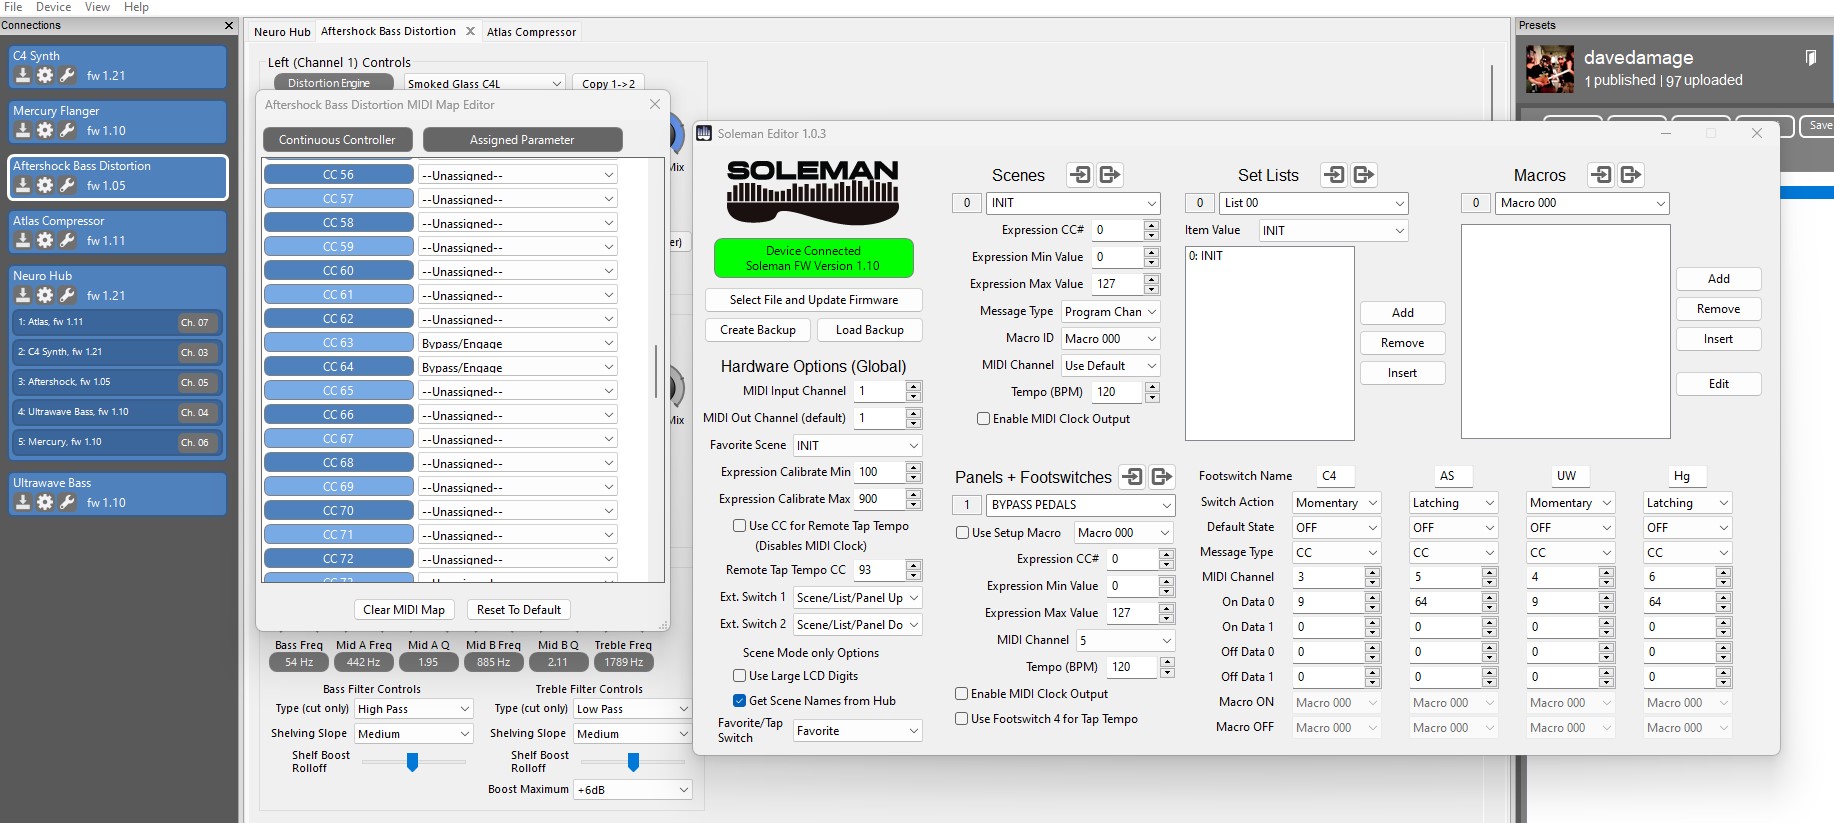
Task: Click Macros import icon
Action: (1601, 175)
